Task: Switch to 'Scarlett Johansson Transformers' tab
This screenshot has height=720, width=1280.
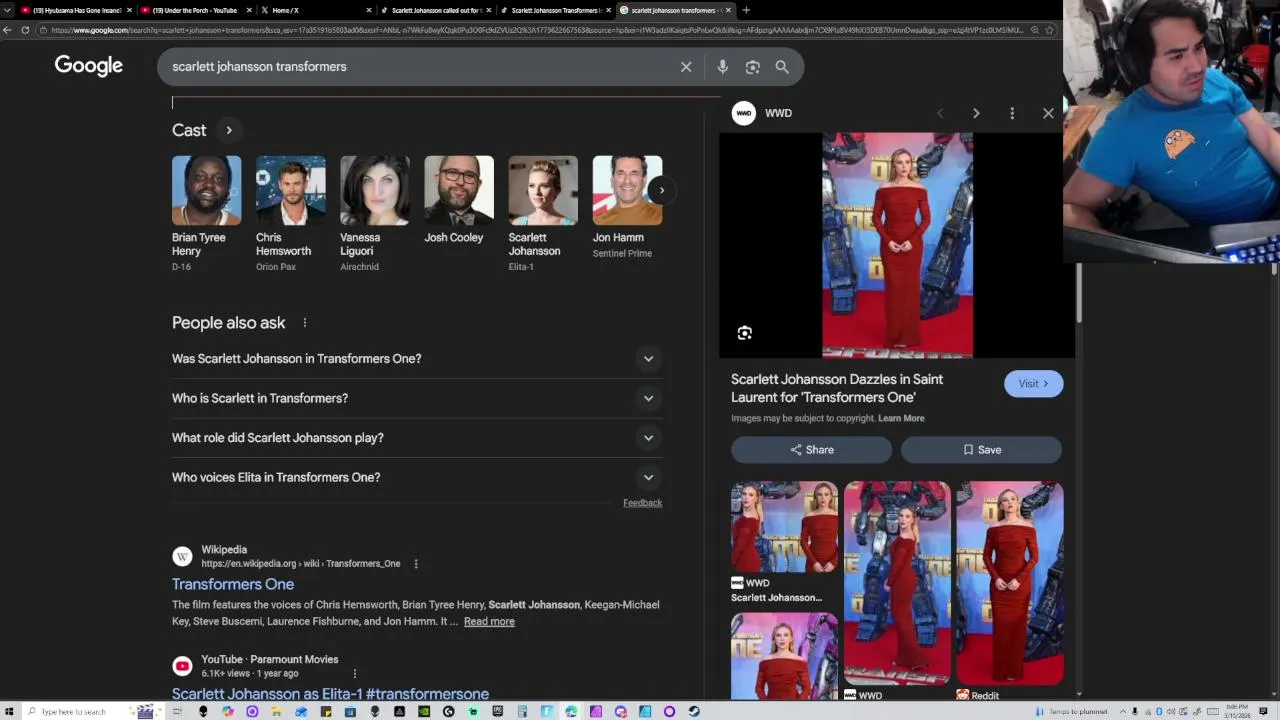Action: click(554, 10)
